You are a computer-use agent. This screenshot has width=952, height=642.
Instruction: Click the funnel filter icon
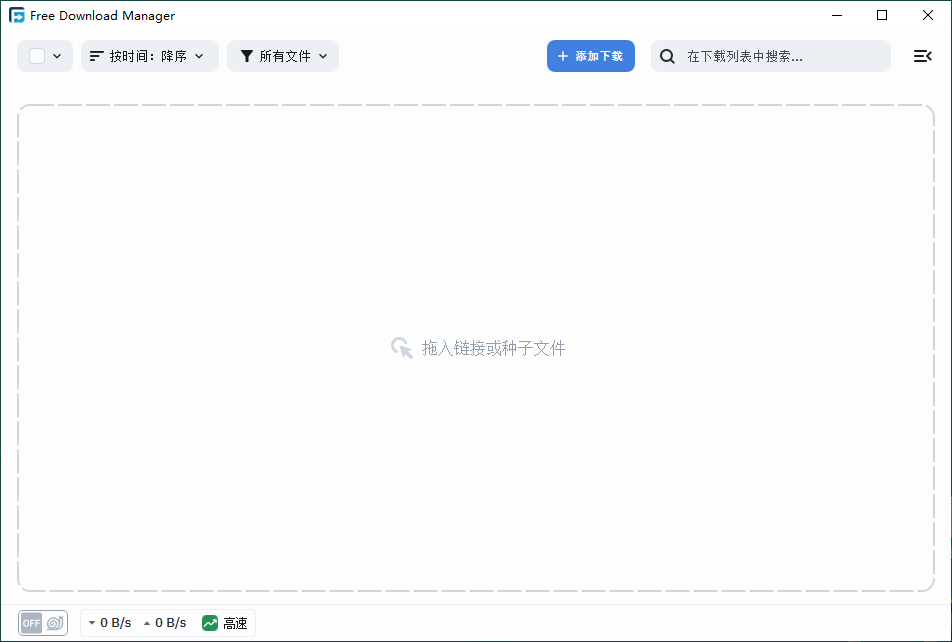[247, 56]
